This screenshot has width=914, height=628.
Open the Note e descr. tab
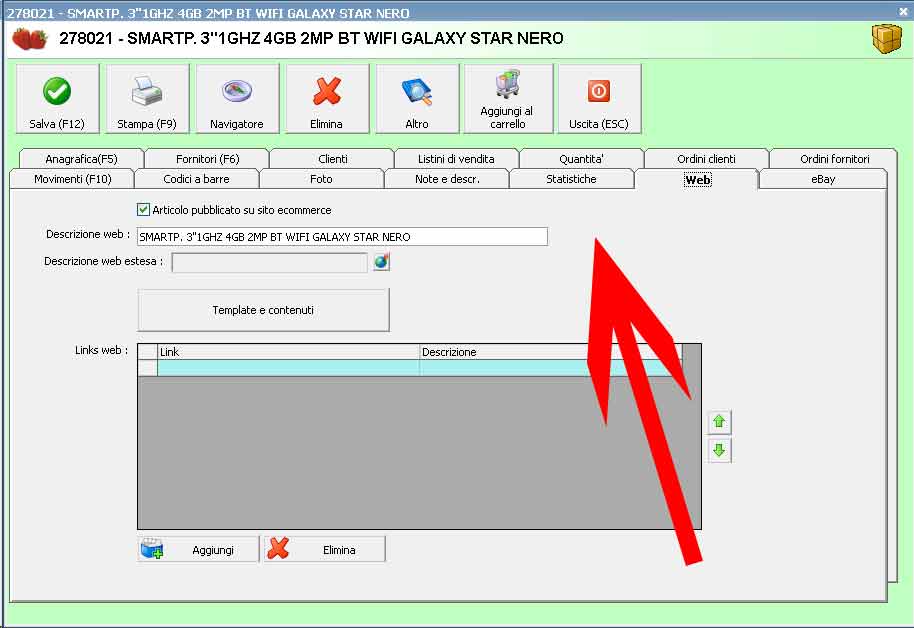tap(447, 179)
